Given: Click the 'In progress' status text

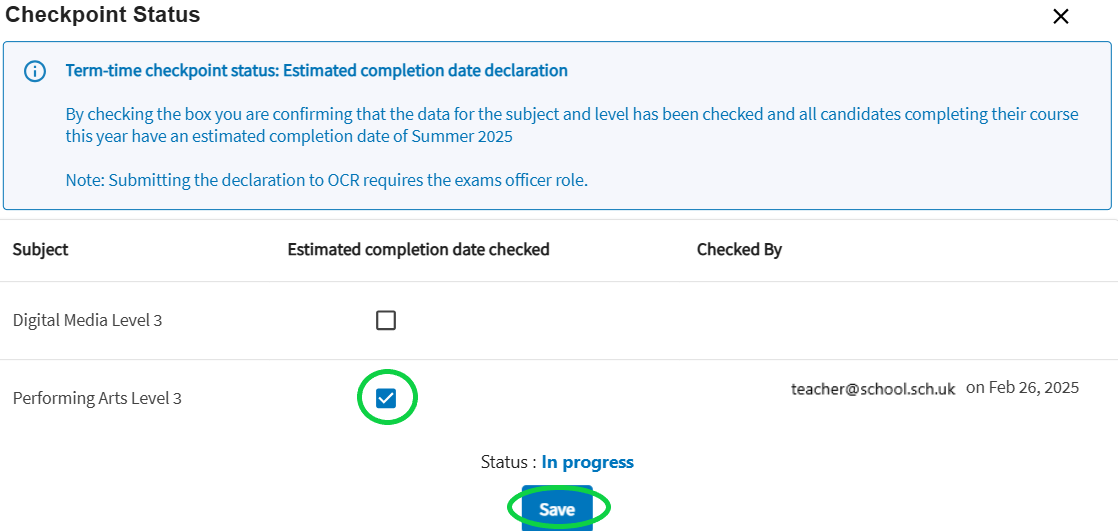Looking at the screenshot, I should point(587,462).
